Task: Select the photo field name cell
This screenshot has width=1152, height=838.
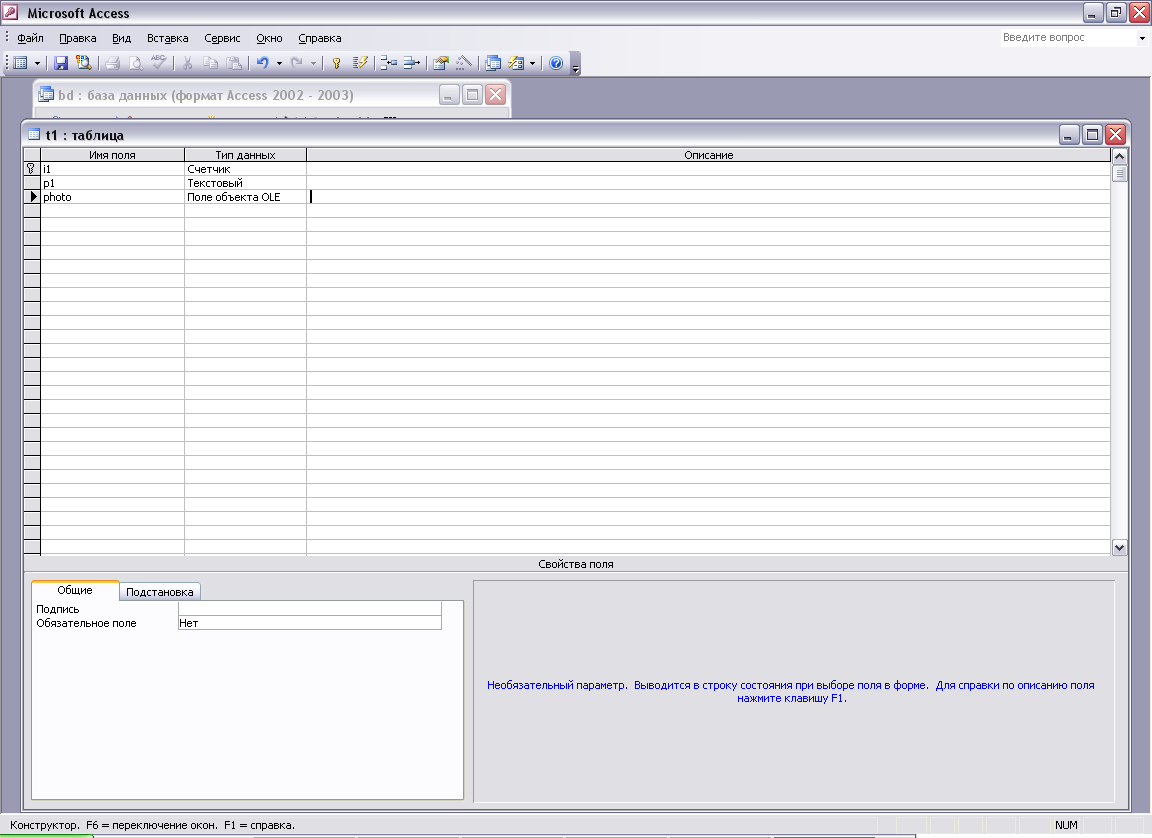Action: pyautogui.click(x=112, y=197)
